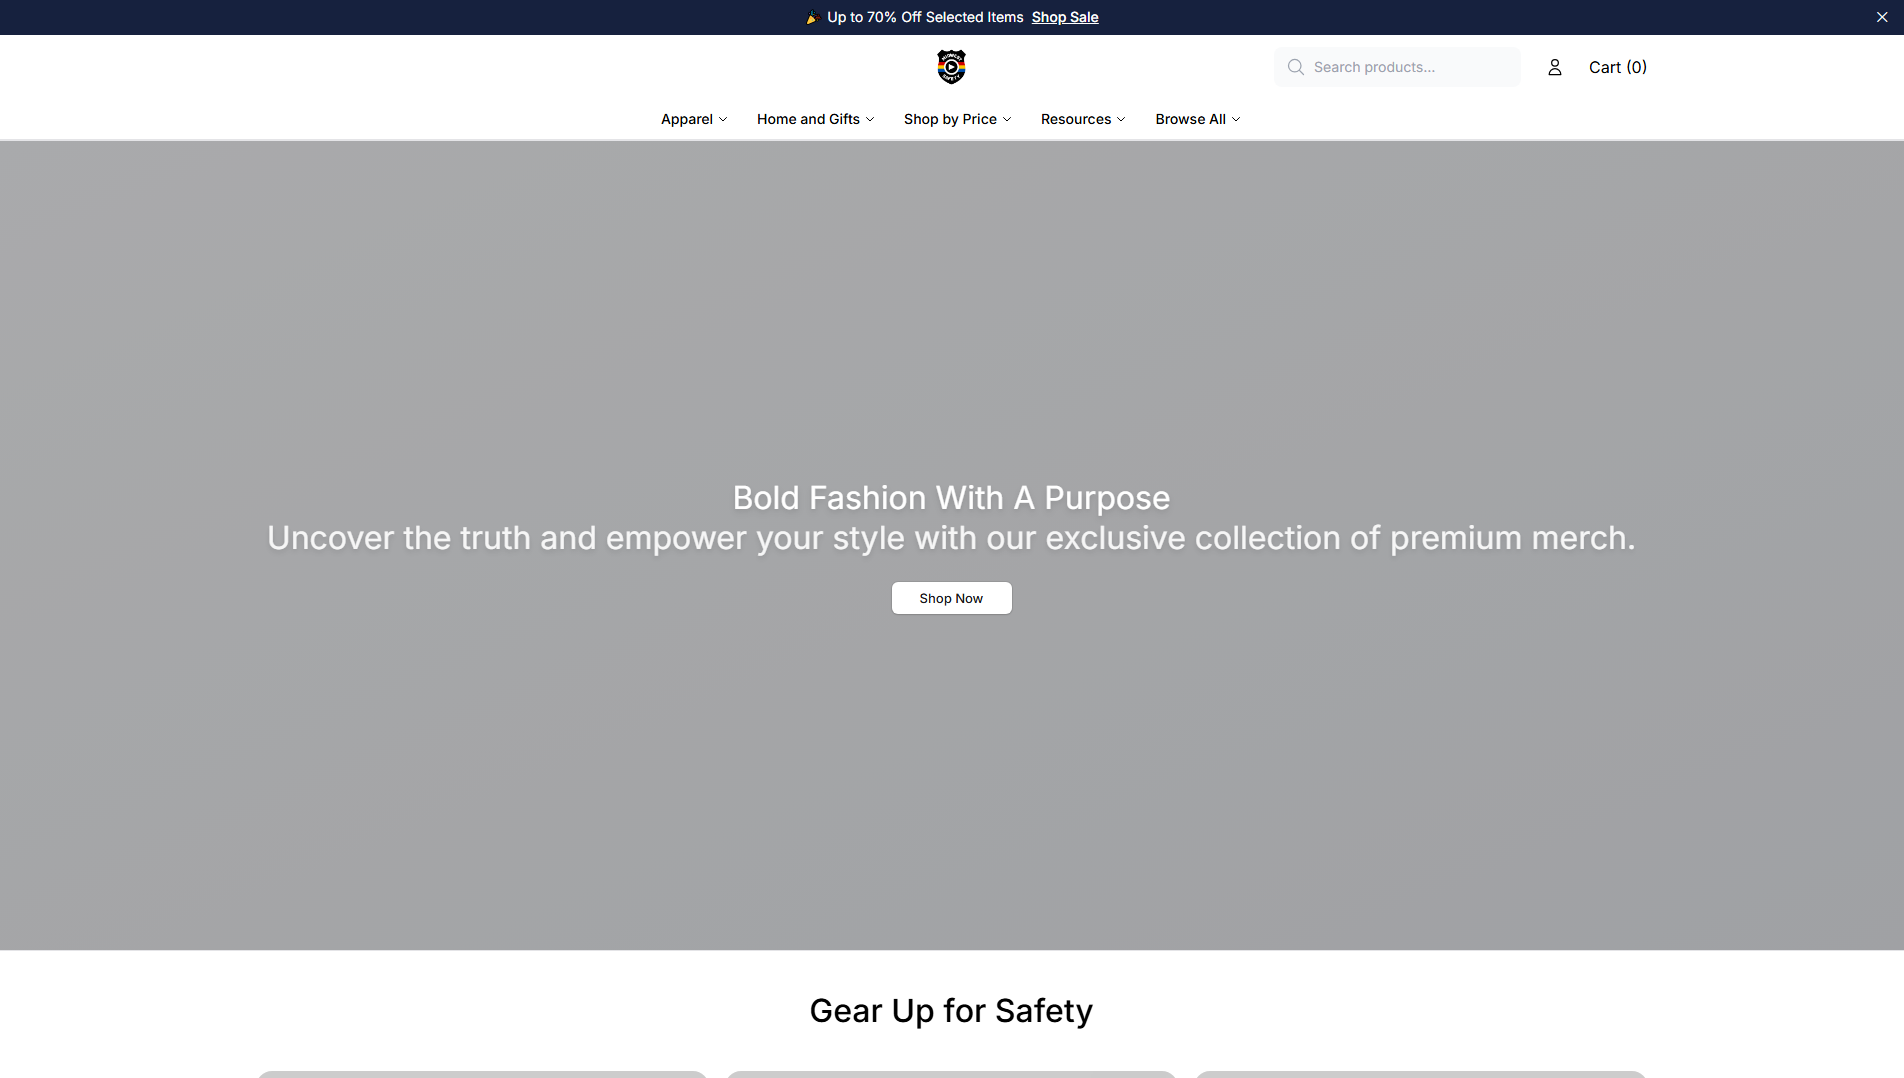Click the Gear Up for Safety heading

click(951, 1010)
